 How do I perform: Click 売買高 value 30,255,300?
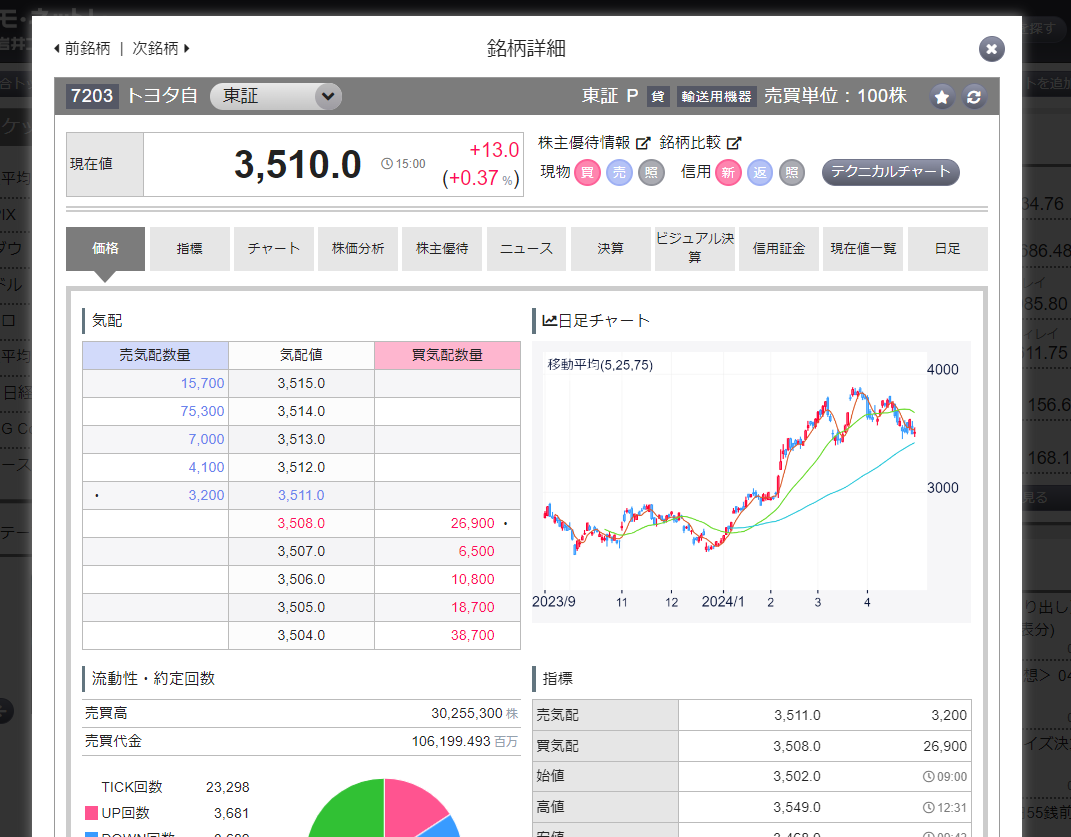[467, 713]
